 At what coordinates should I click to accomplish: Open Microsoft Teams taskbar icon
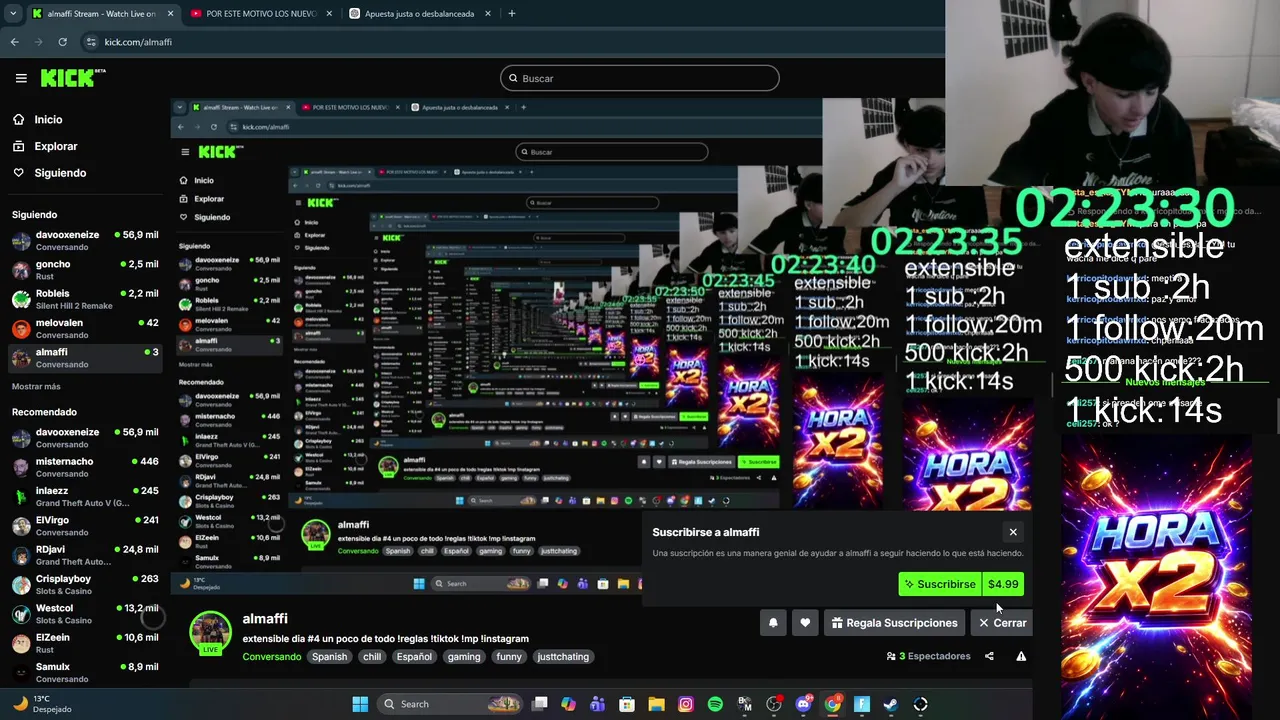(x=598, y=704)
